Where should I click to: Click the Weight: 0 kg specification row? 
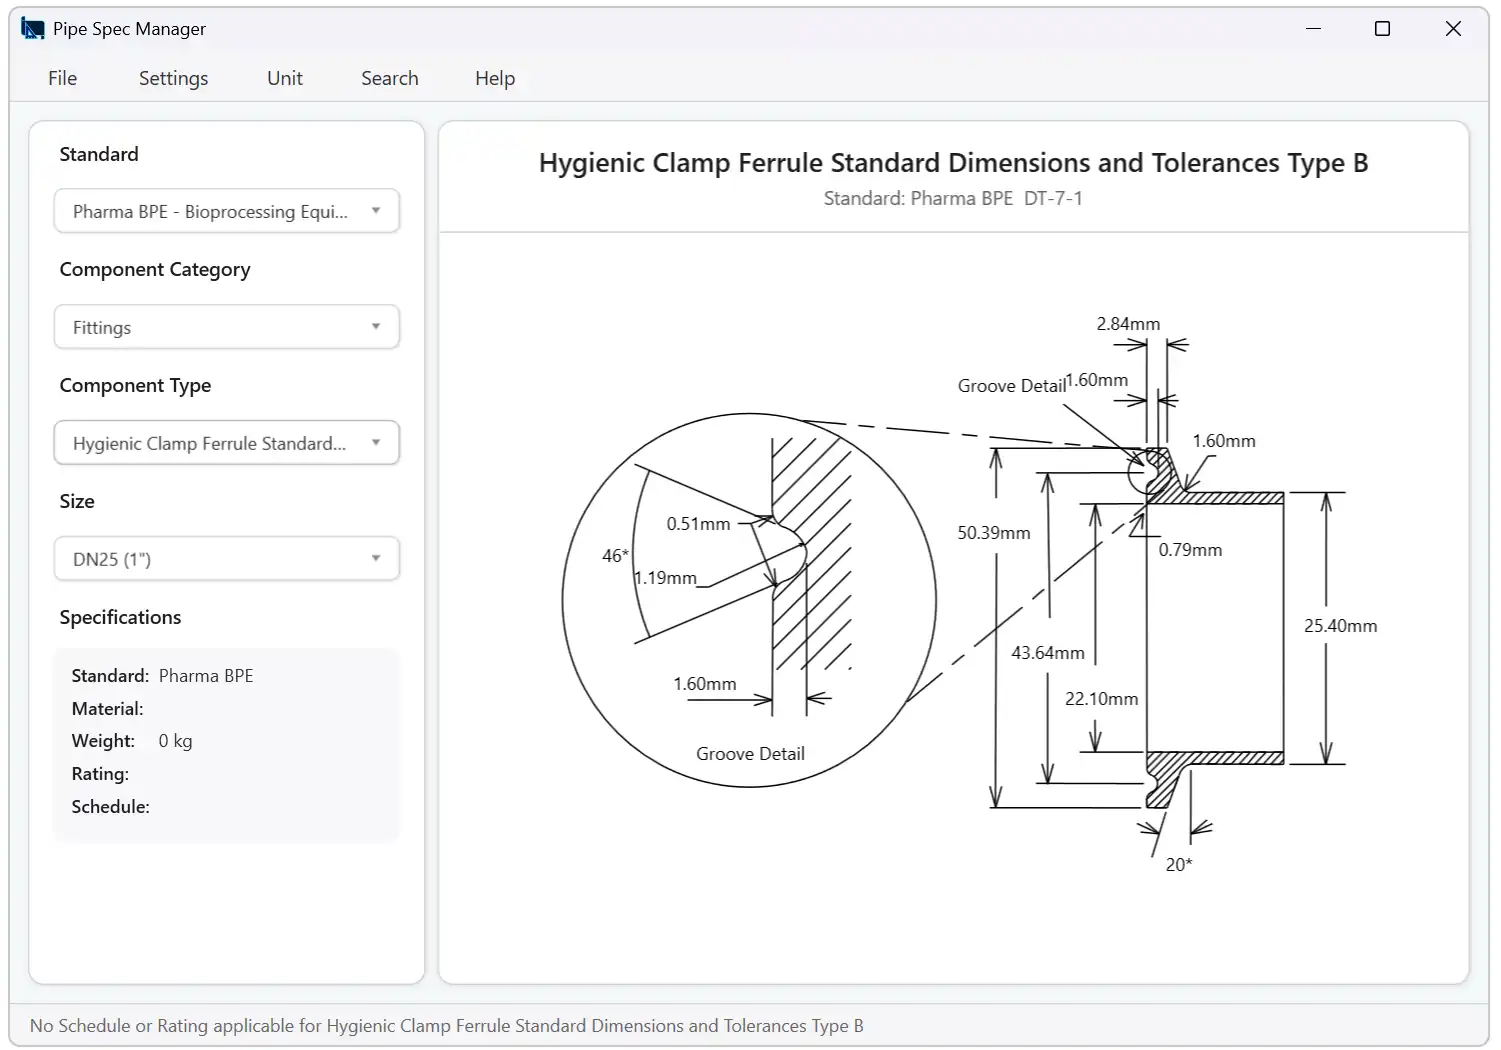pos(132,741)
